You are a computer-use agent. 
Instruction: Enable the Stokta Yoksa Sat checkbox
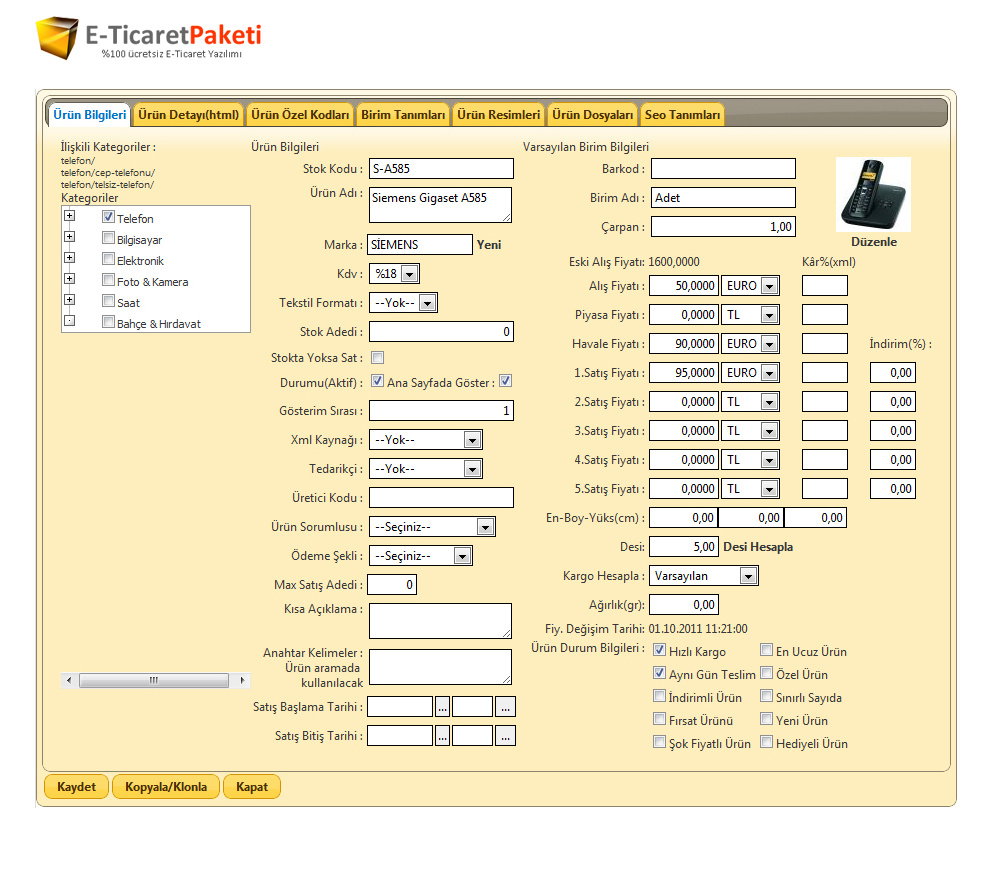[x=377, y=357]
